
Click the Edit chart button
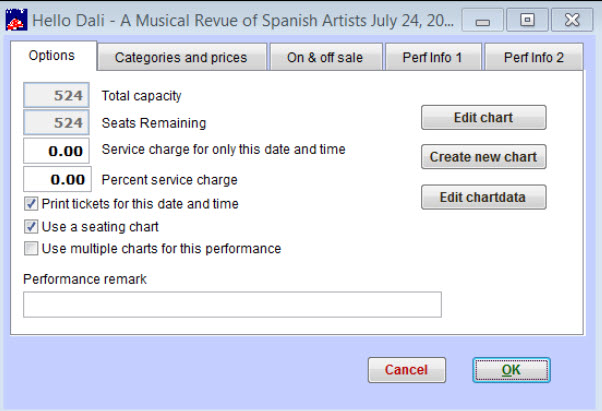(x=483, y=117)
